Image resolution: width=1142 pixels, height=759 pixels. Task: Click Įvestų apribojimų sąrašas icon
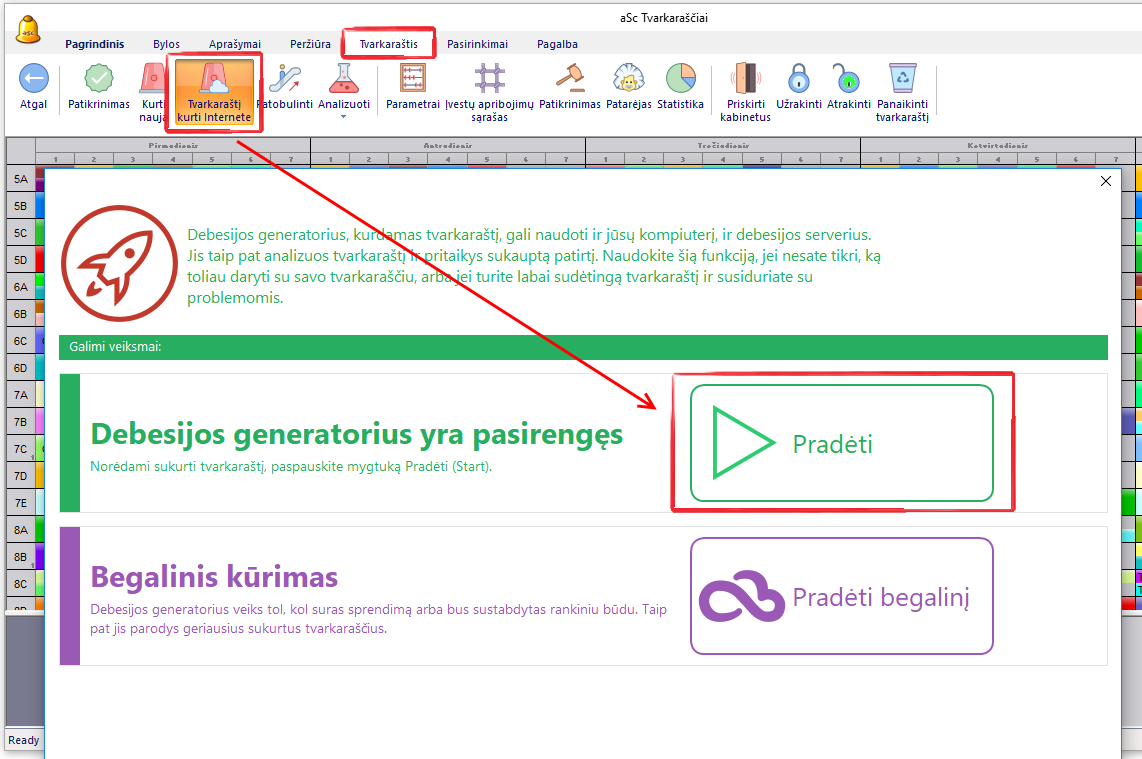(489, 79)
